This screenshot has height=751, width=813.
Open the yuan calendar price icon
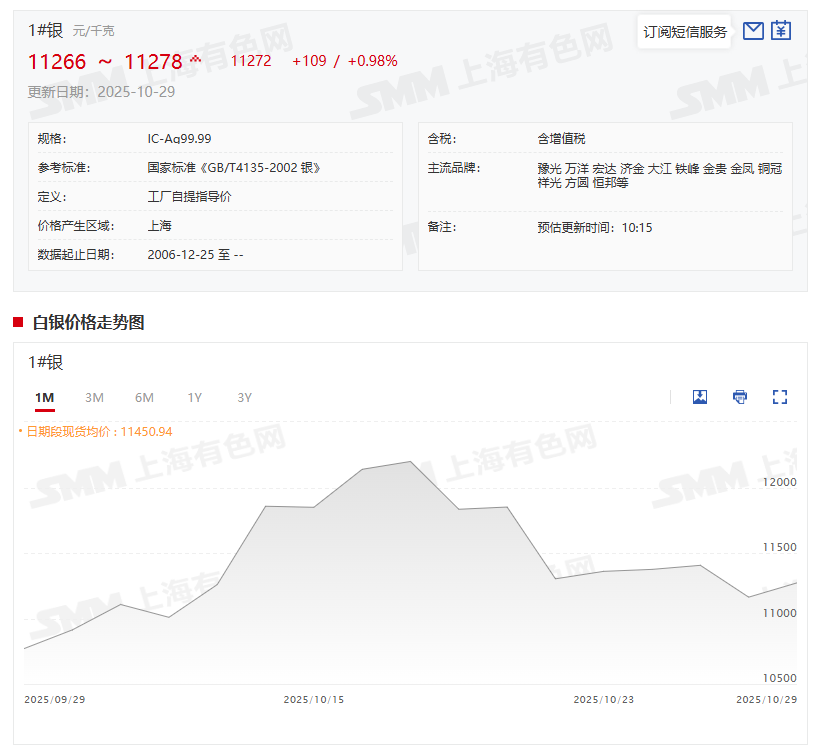click(781, 31)
